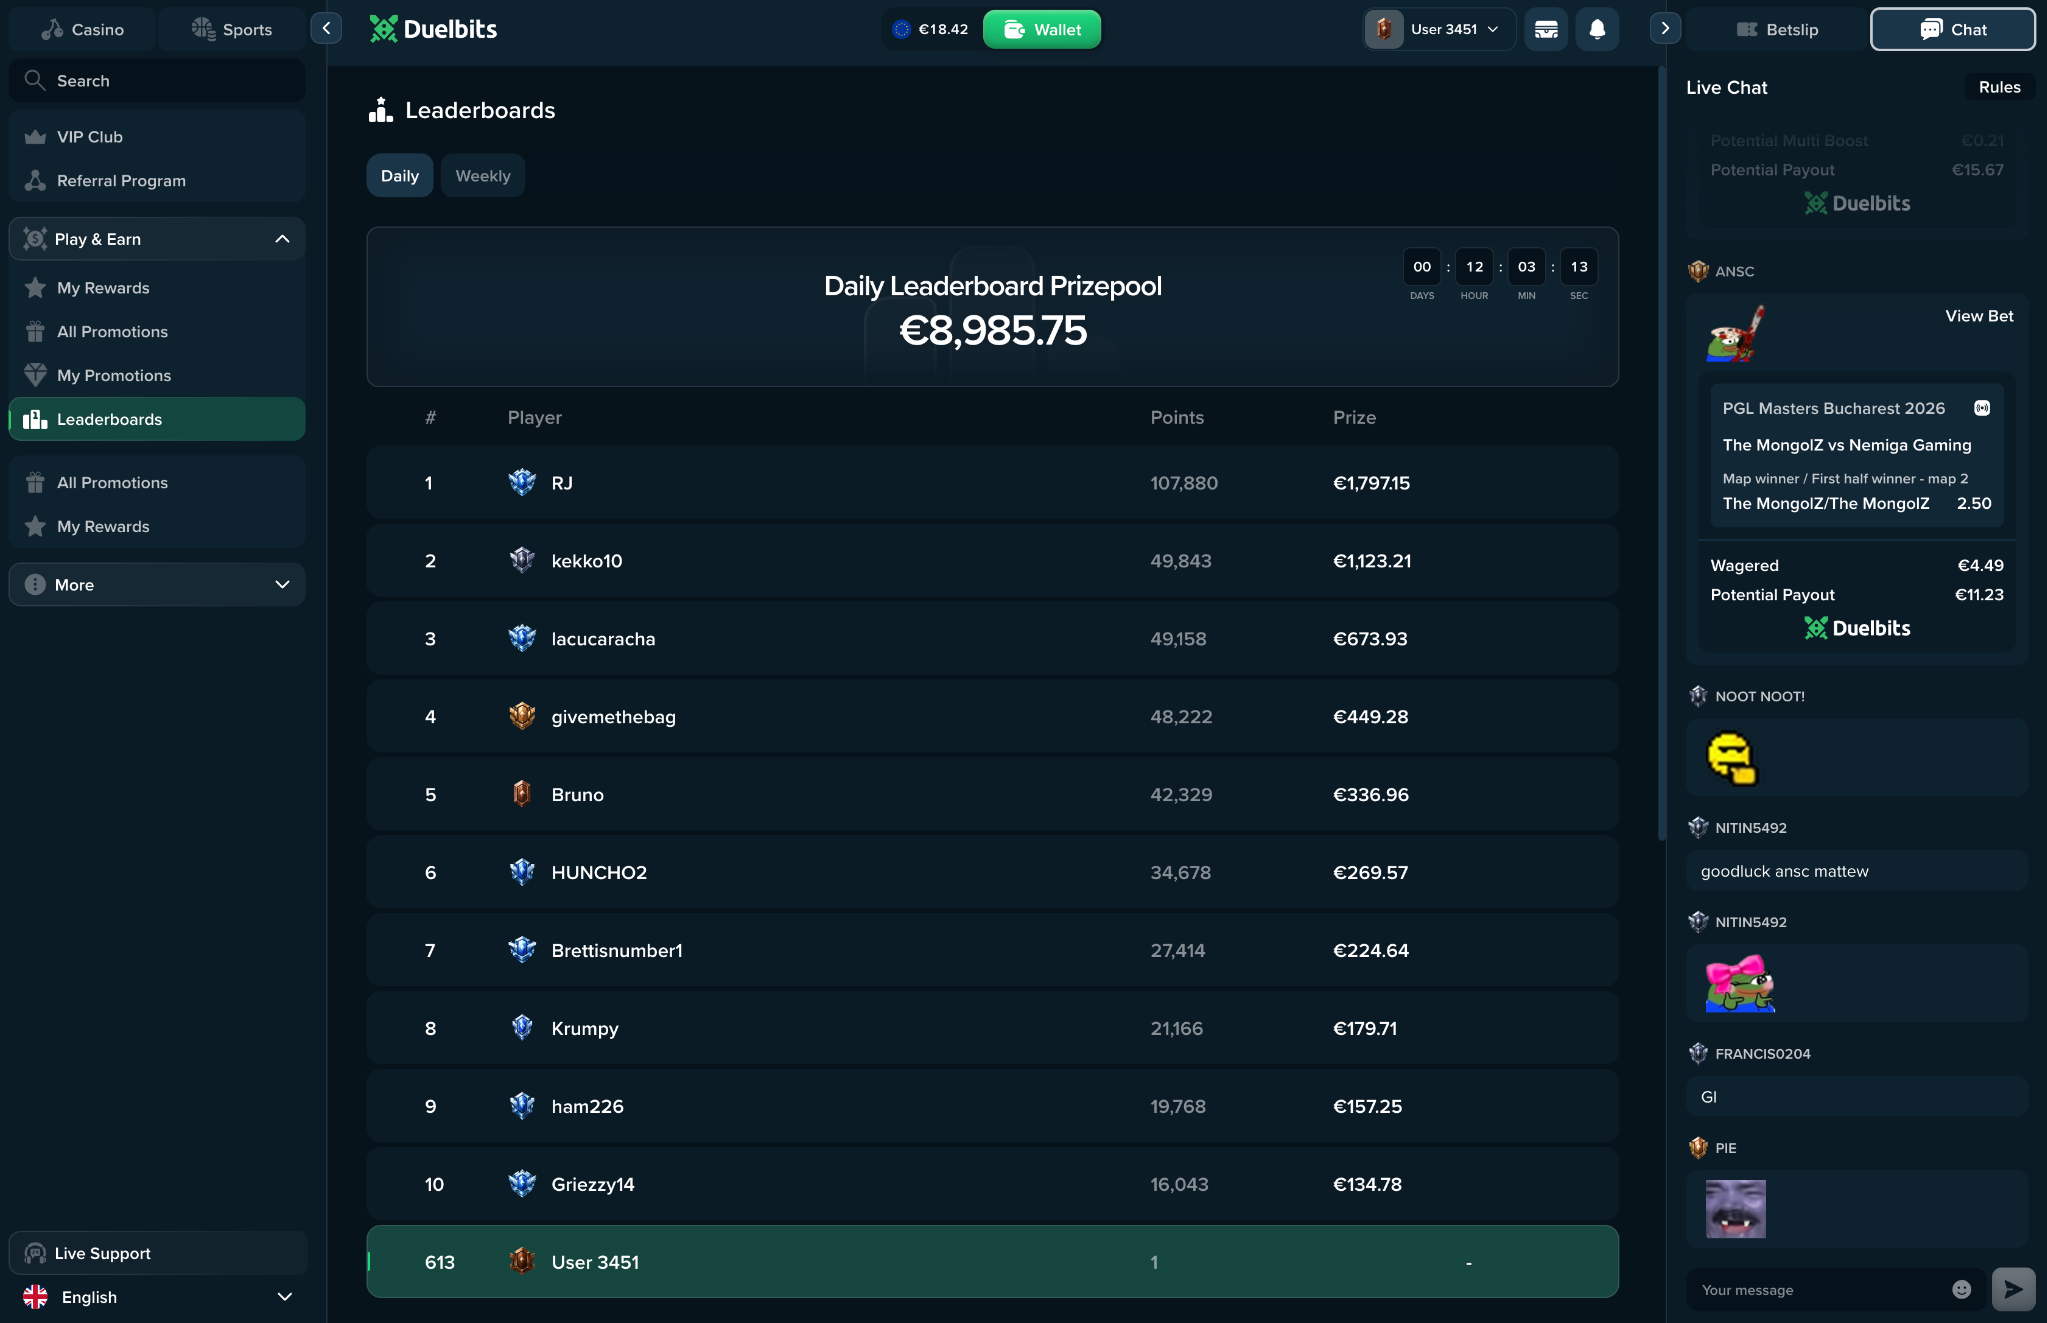Open the euro balance currency selector
This screenshot has height=1323, width=2047.
tap(930, 29)
